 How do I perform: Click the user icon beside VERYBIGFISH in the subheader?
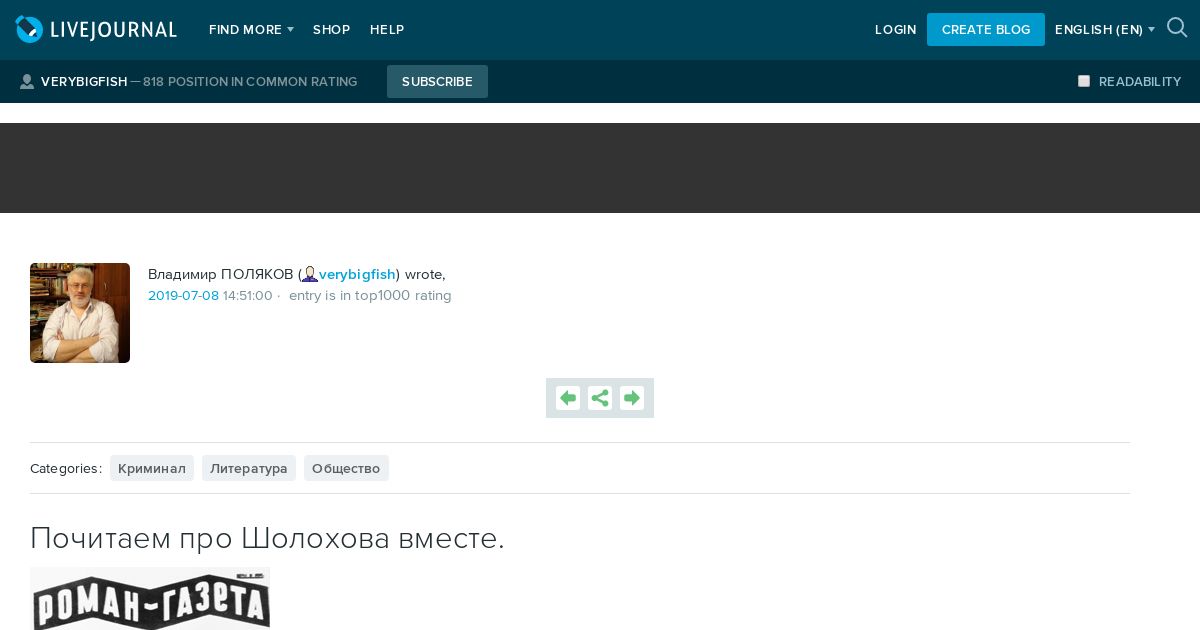pyautogui.click(x=27, y=82)
